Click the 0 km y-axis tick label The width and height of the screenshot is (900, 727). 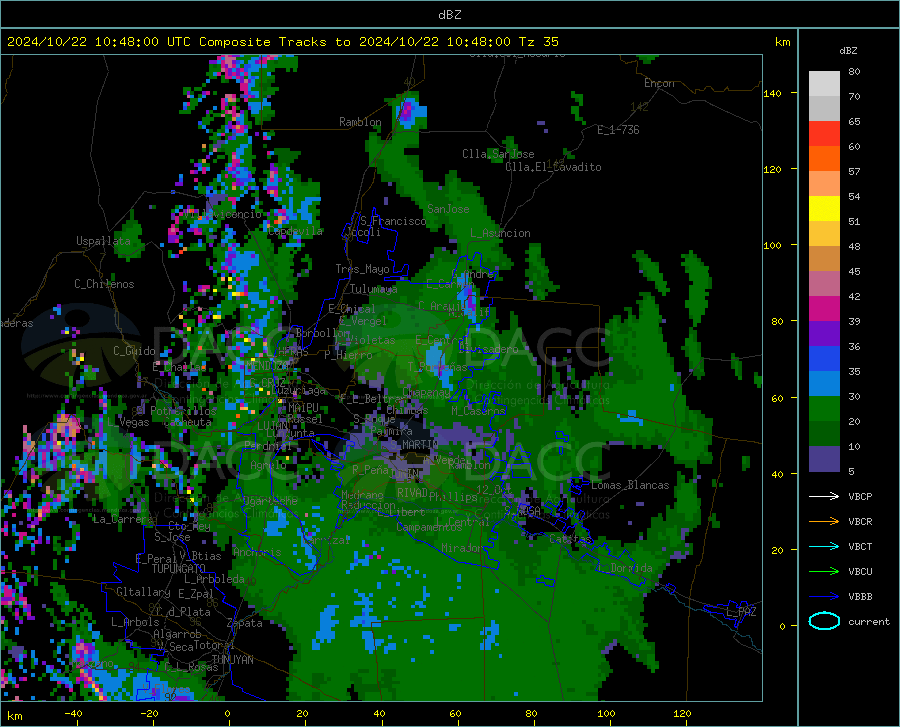tap(782, 626)
